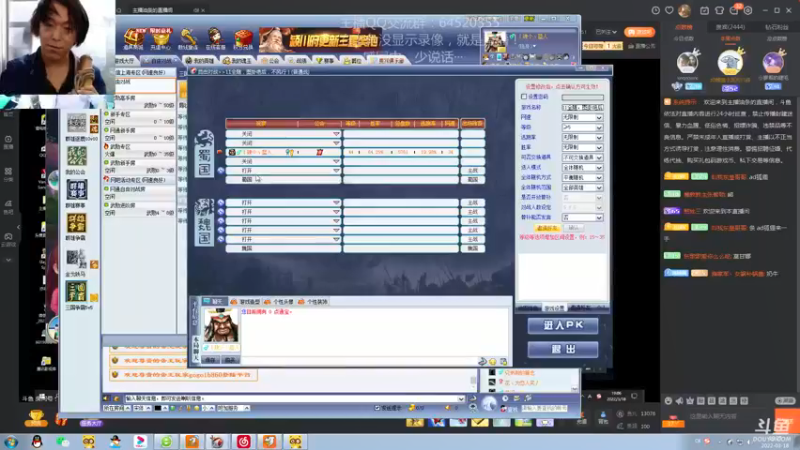This screenshot has width=800, height=450.
Task: Open the treasure chest icon in game toolbar
Action: pyautogui.click(x=133, y=39)
